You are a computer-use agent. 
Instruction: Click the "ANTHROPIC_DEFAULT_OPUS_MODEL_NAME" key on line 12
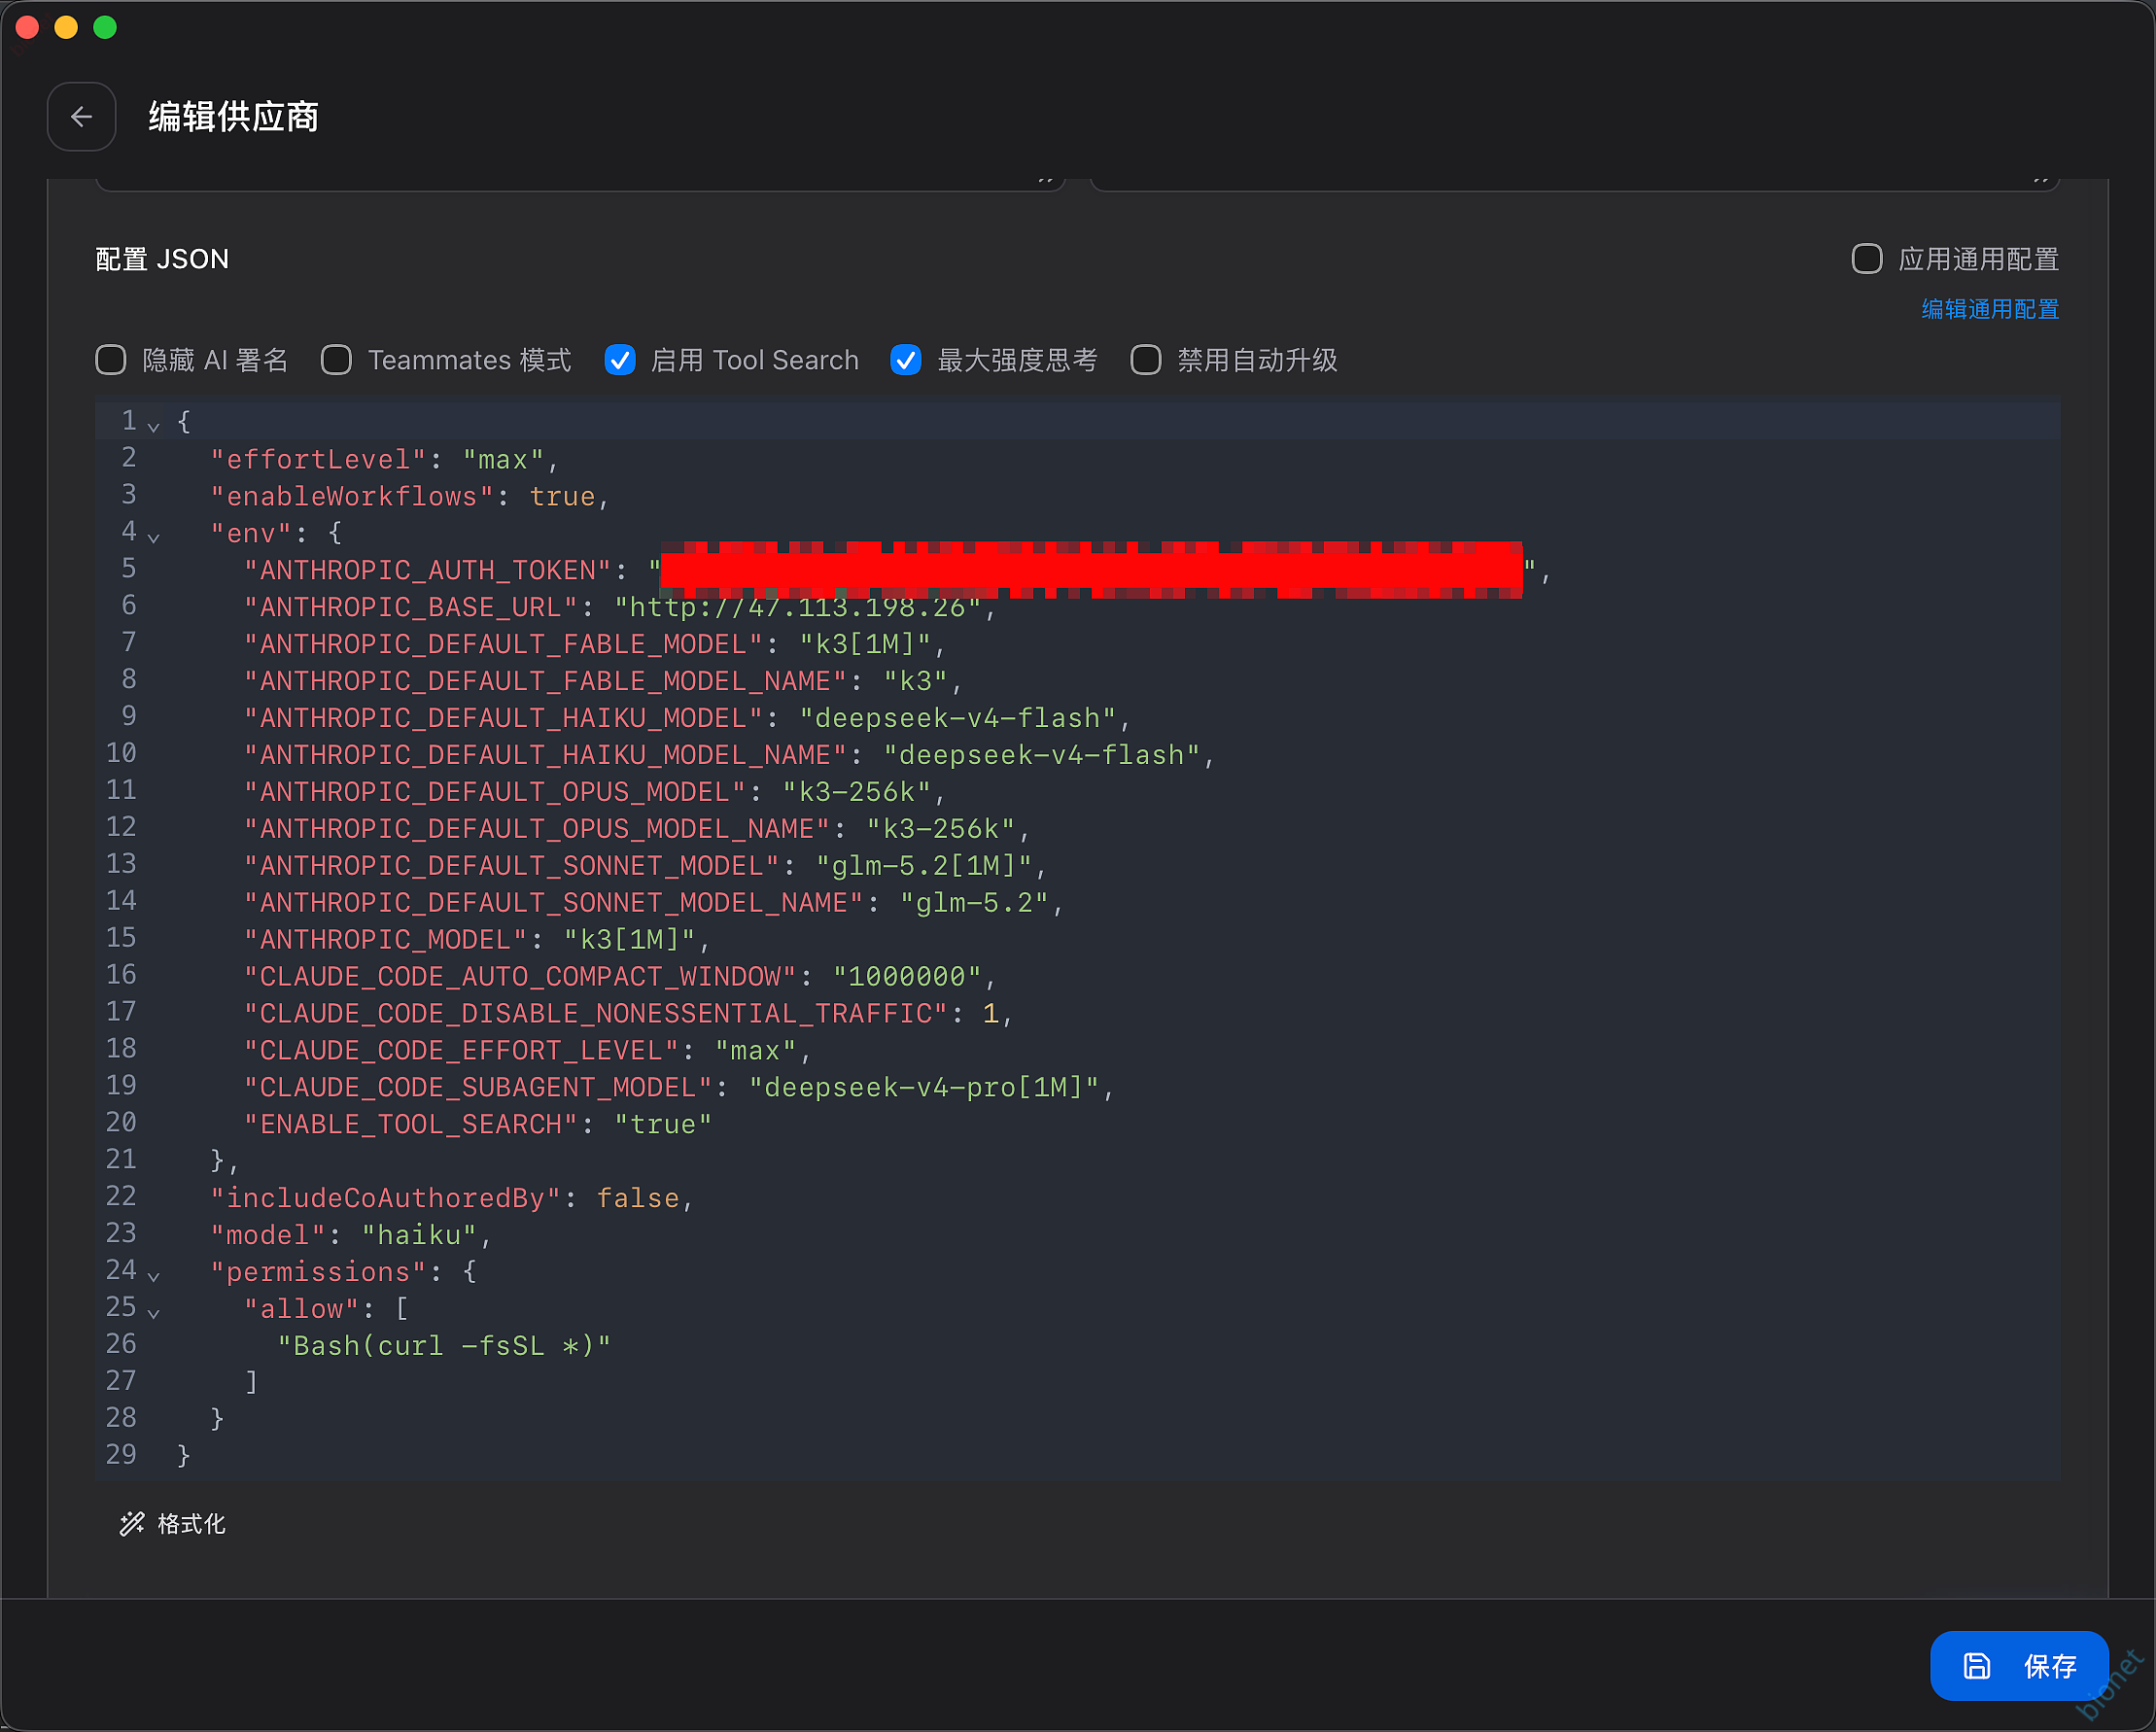537,830
